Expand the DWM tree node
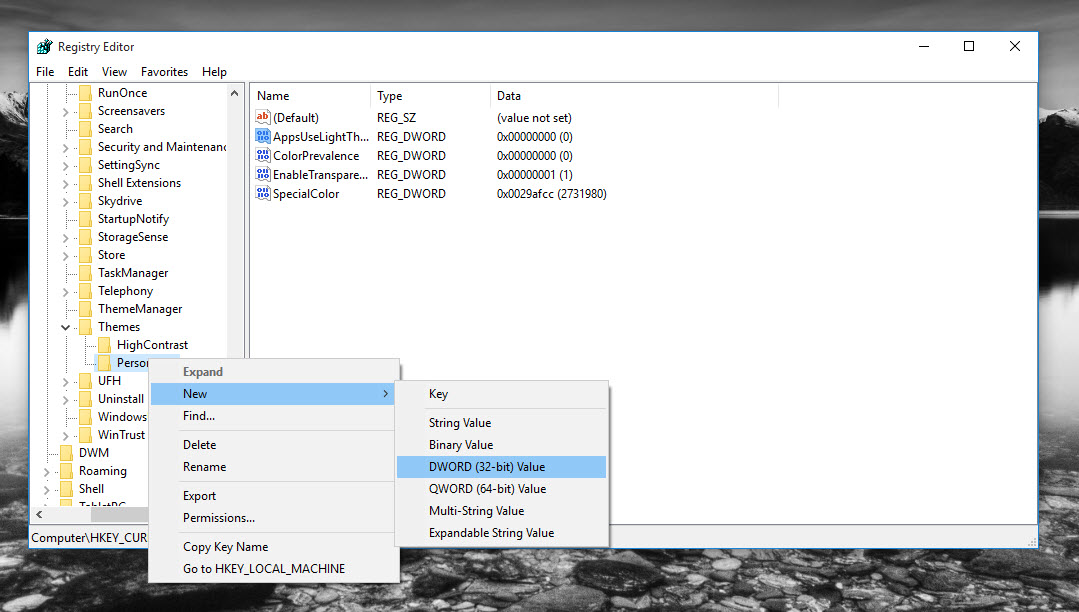Viewport: 1079px width, 612px height. click(x=46, y=453)
